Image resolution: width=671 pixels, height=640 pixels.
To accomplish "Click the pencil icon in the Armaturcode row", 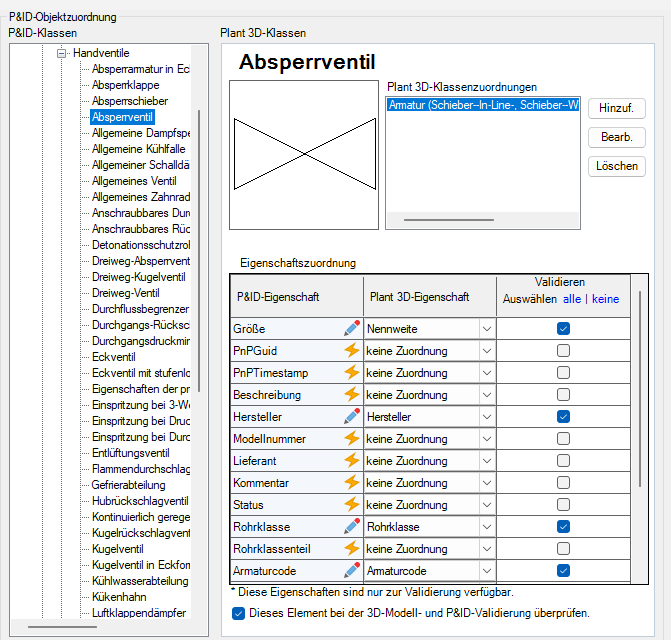I will (352, 571).
